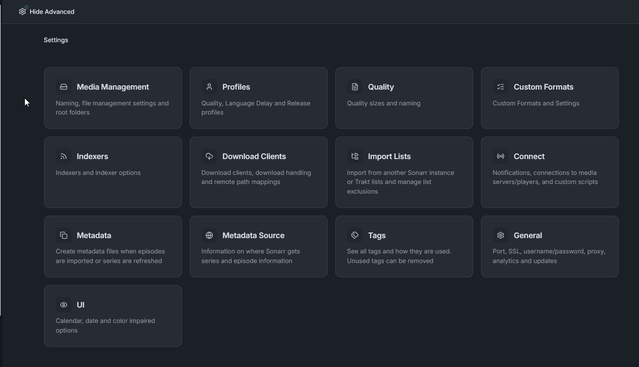The width and height of the screenshot is (639, 367).
Task: Click the Import Lists icon
Action: [x=355, y=156]
